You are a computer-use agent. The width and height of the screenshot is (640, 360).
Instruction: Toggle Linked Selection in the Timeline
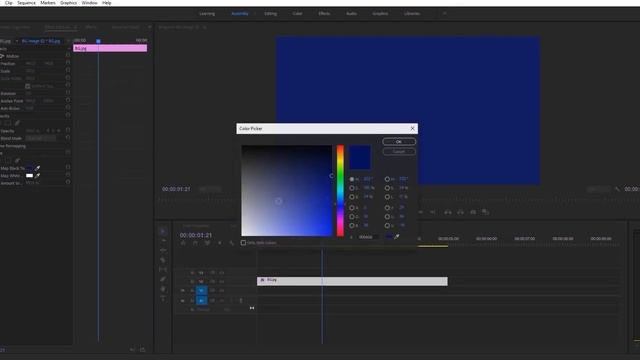coord(207,243)
